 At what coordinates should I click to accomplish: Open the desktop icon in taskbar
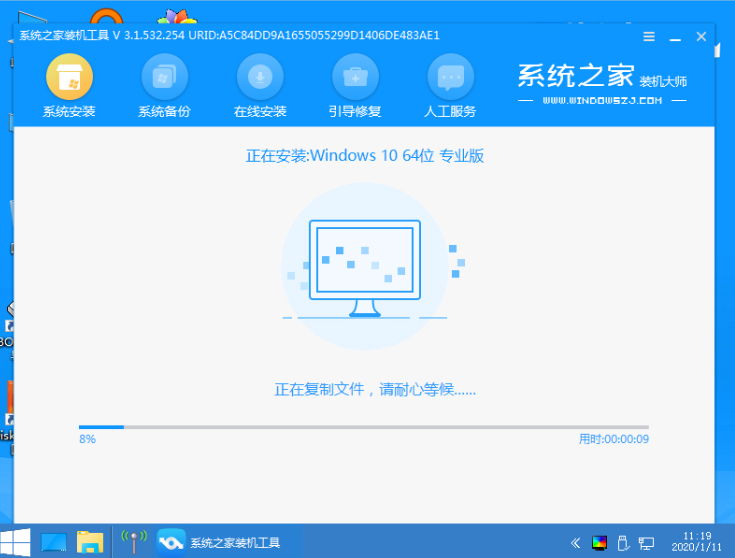[x=53, y=543]
